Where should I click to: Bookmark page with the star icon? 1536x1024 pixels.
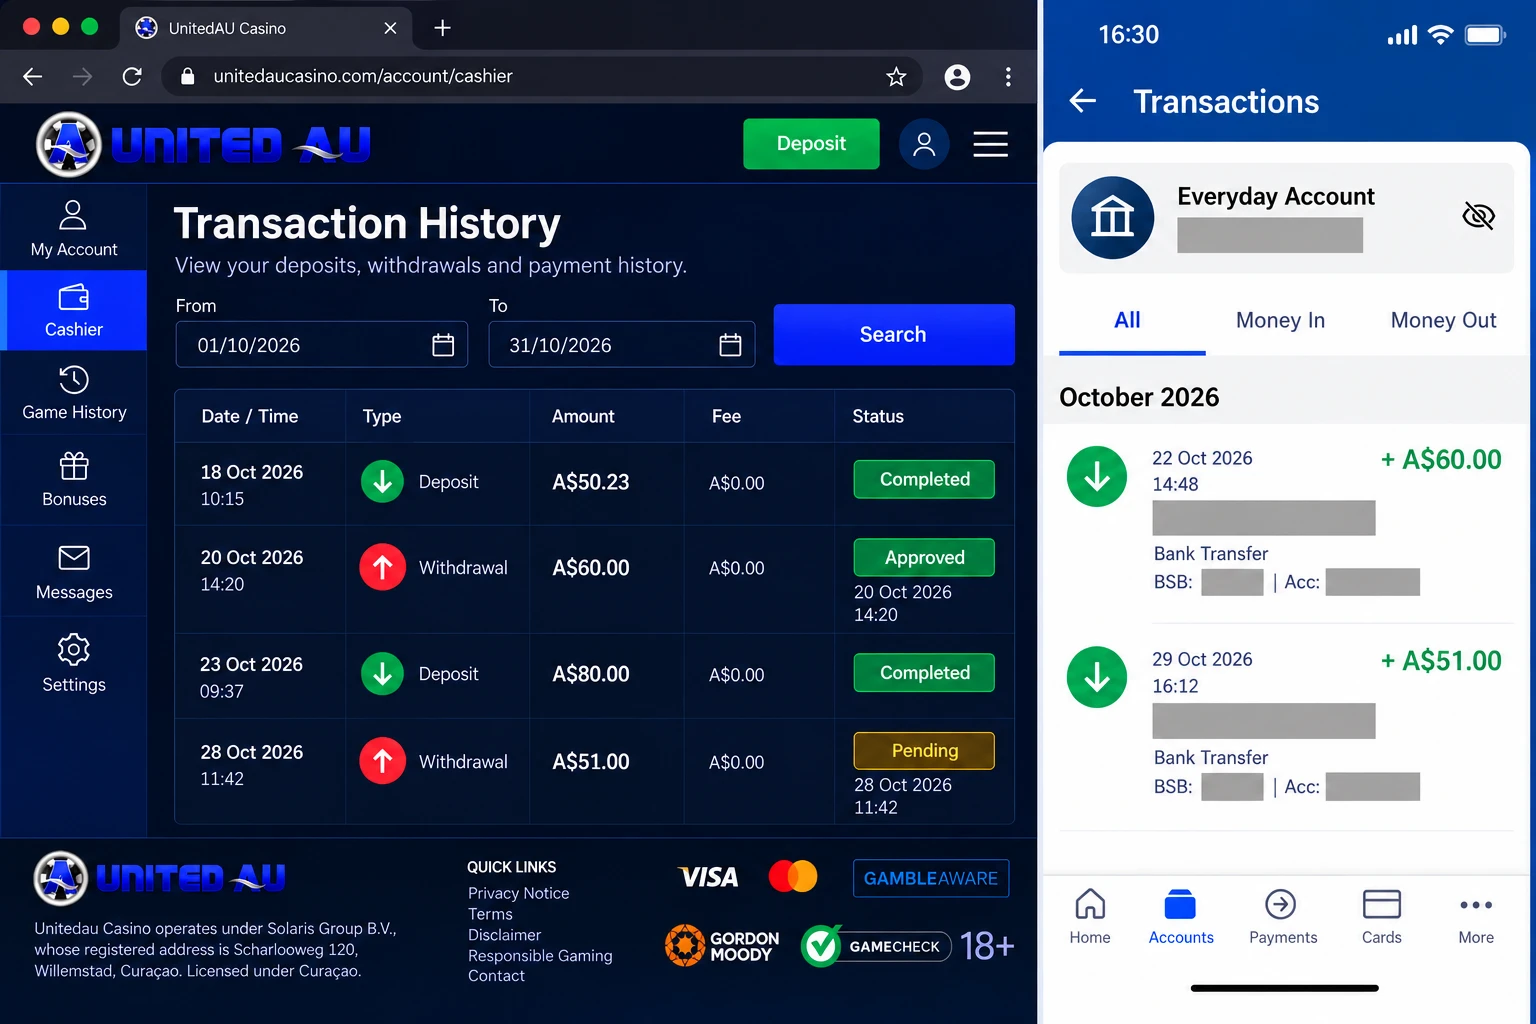[896, 76]
